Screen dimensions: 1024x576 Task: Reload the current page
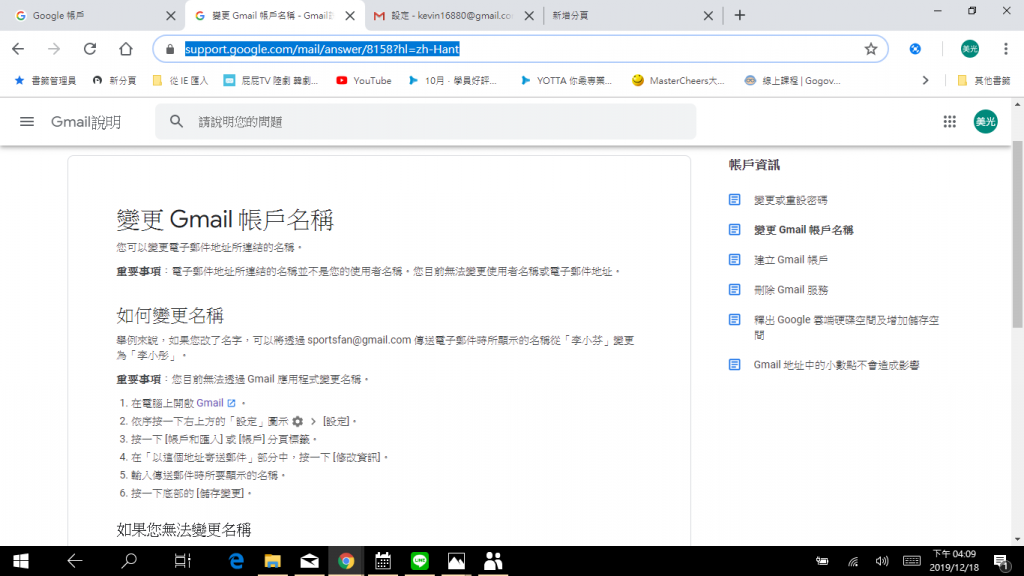click(x=90, y=49)
